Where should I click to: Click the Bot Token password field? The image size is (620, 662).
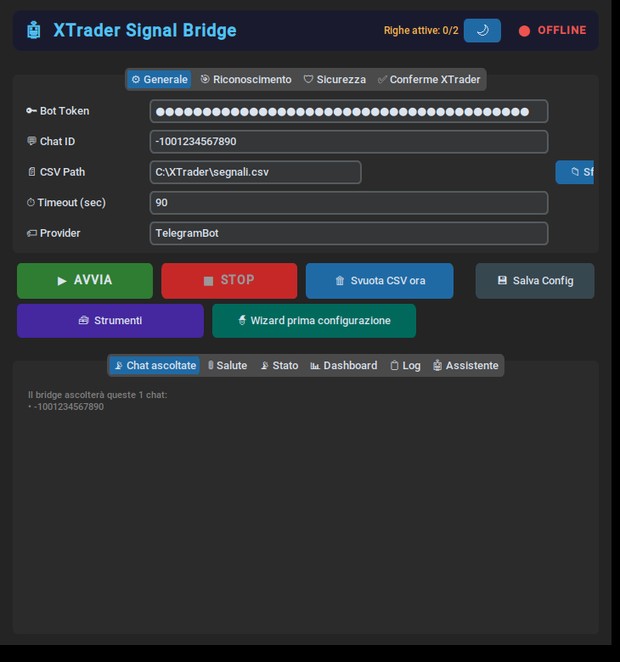tap(349, 111)
